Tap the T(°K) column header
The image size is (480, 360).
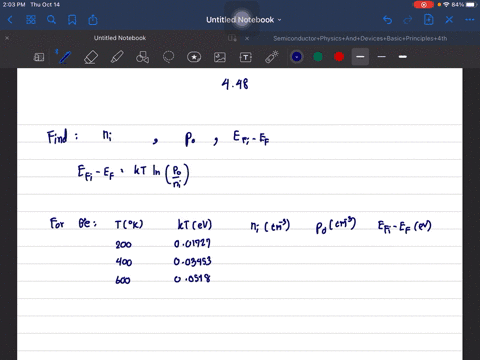point(129,224)
